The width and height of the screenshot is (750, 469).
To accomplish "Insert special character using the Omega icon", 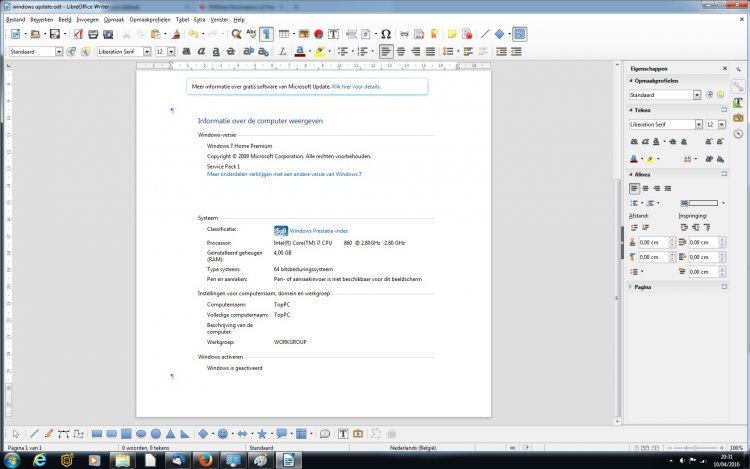I will click(386, 34).
